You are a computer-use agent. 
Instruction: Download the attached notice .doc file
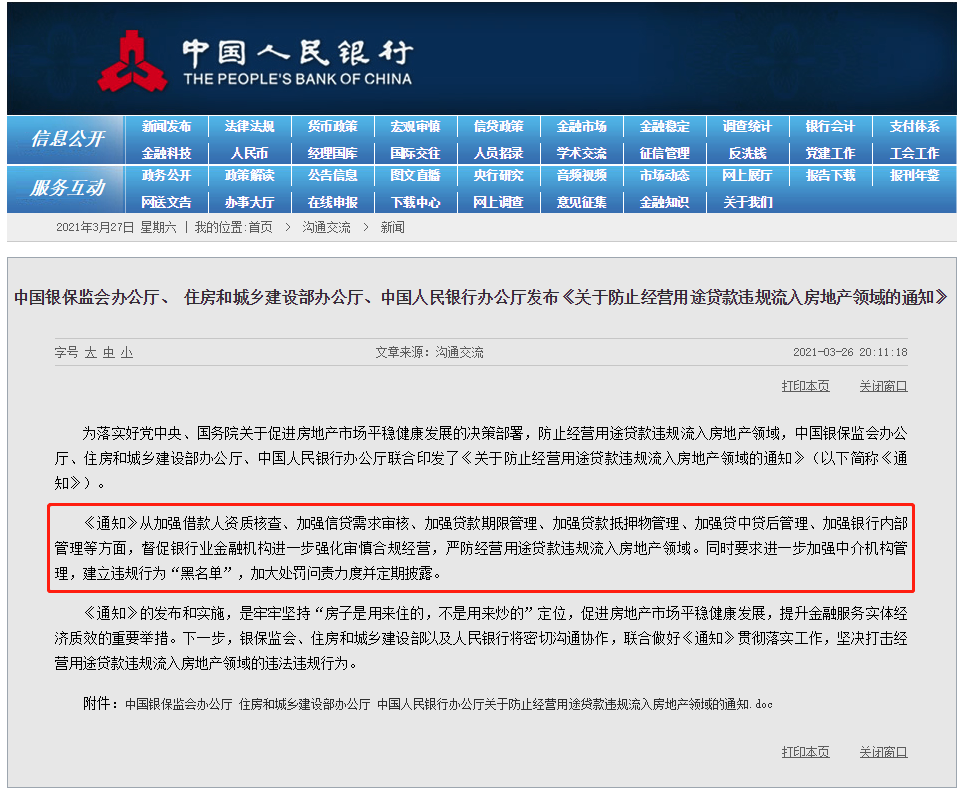coord(449,704)
